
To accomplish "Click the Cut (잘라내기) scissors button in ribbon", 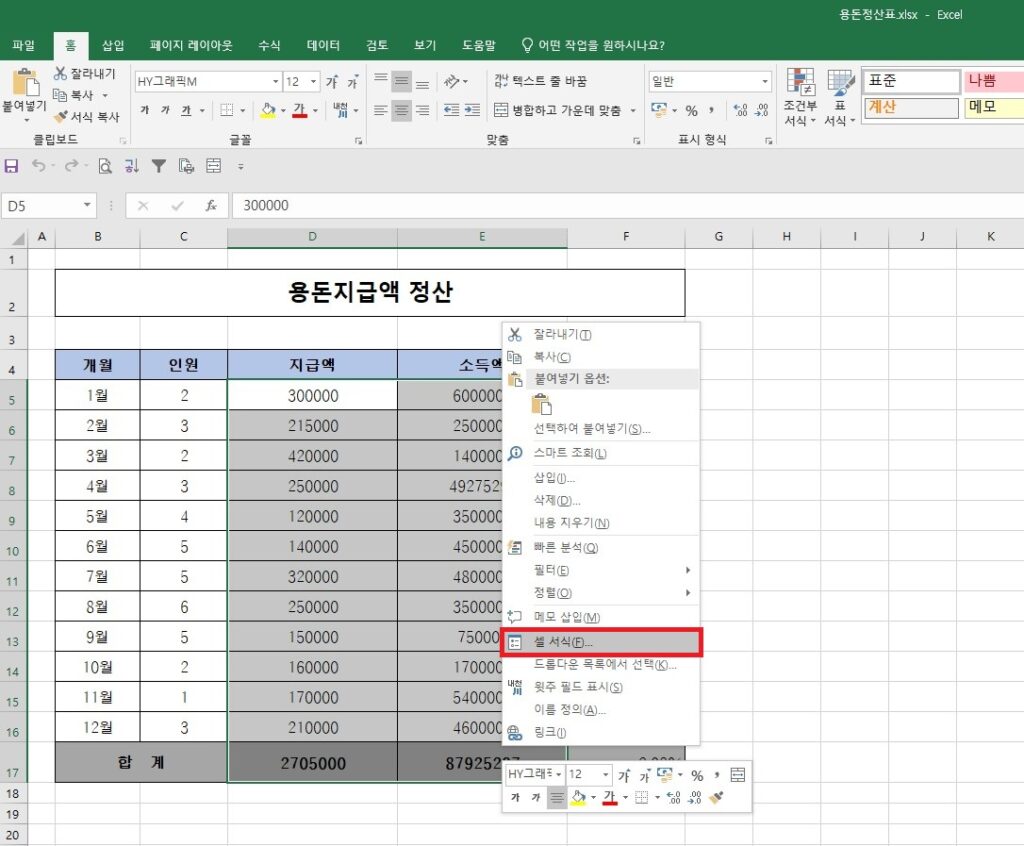I will click(84, 73).
